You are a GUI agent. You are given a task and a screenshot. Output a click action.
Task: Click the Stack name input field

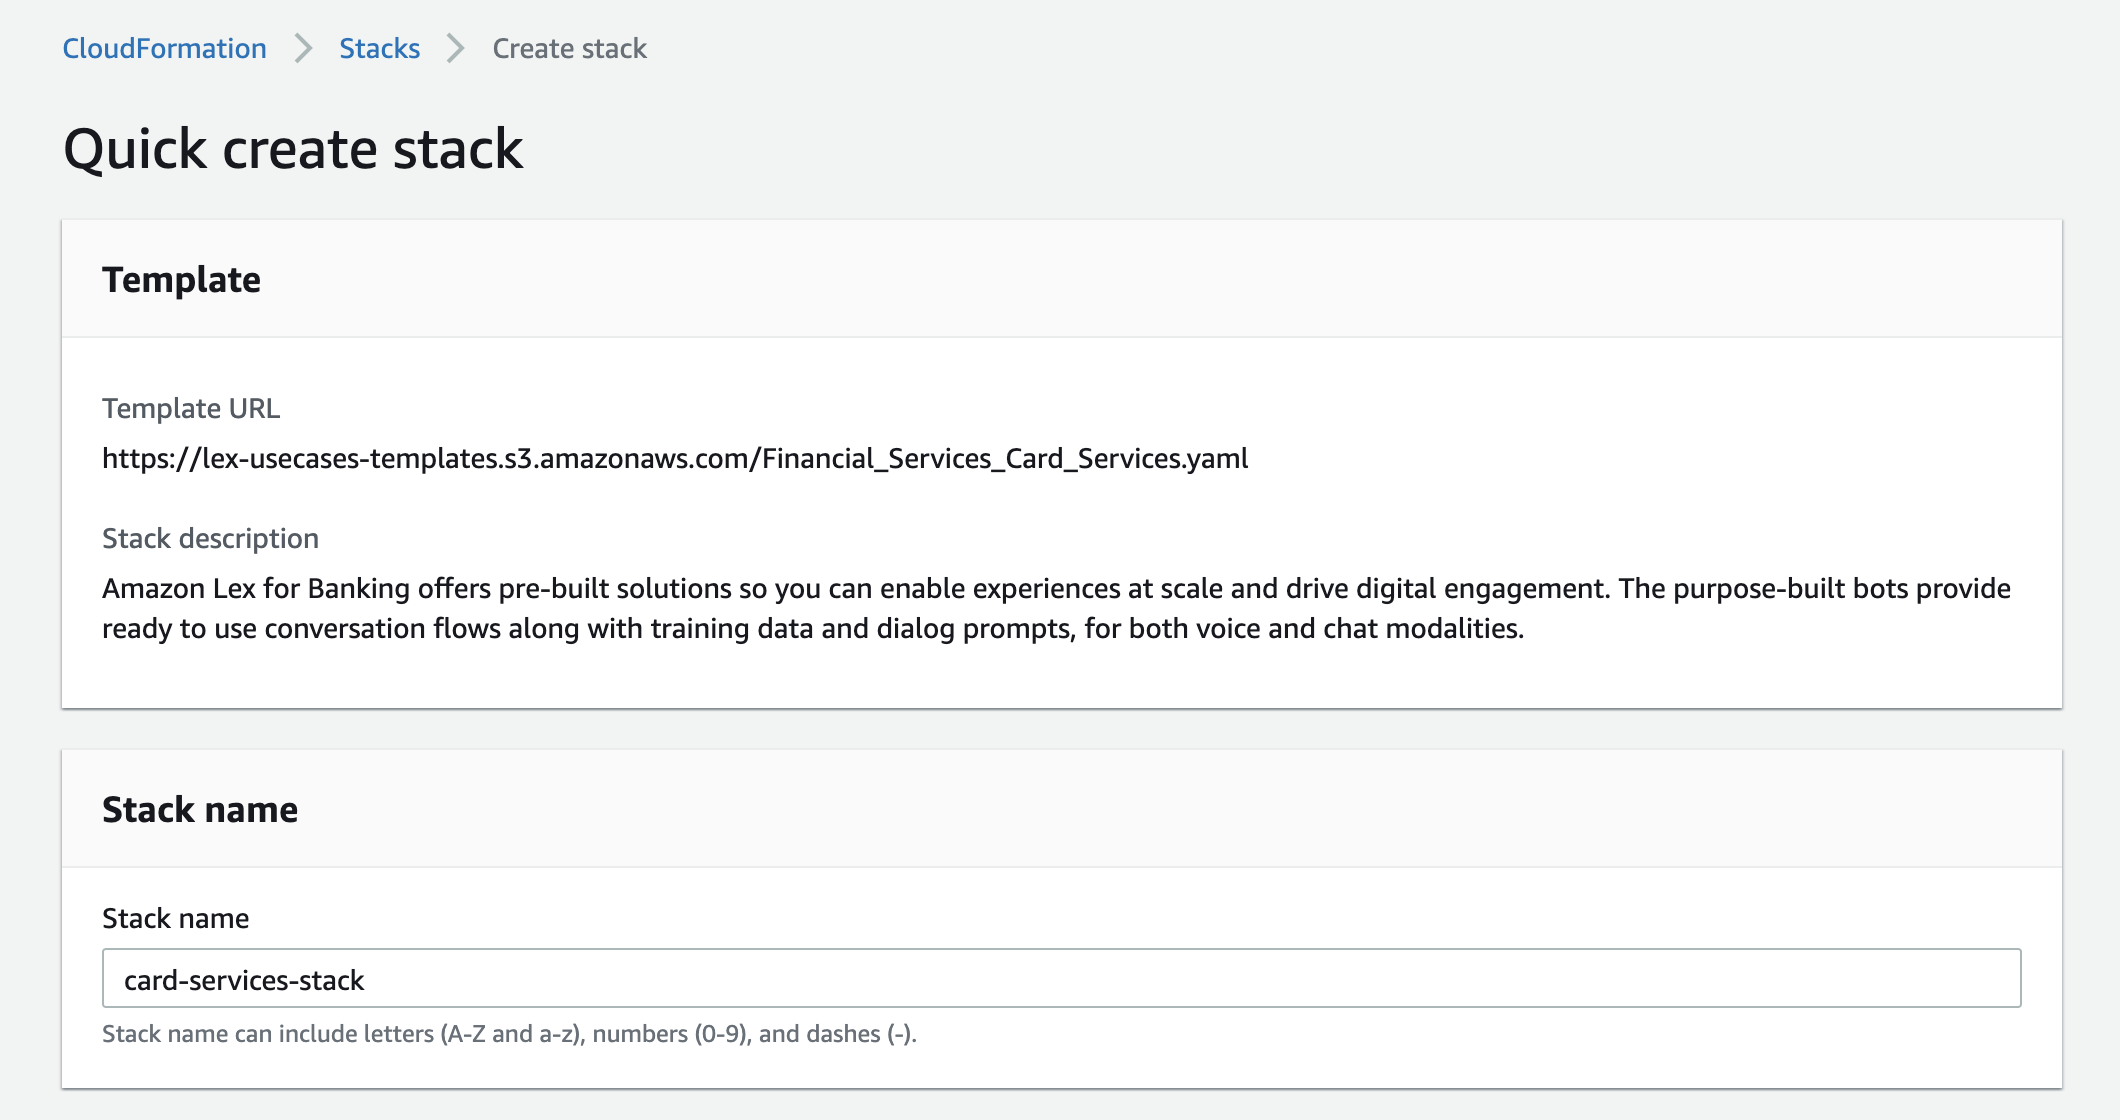[1060, 978]
